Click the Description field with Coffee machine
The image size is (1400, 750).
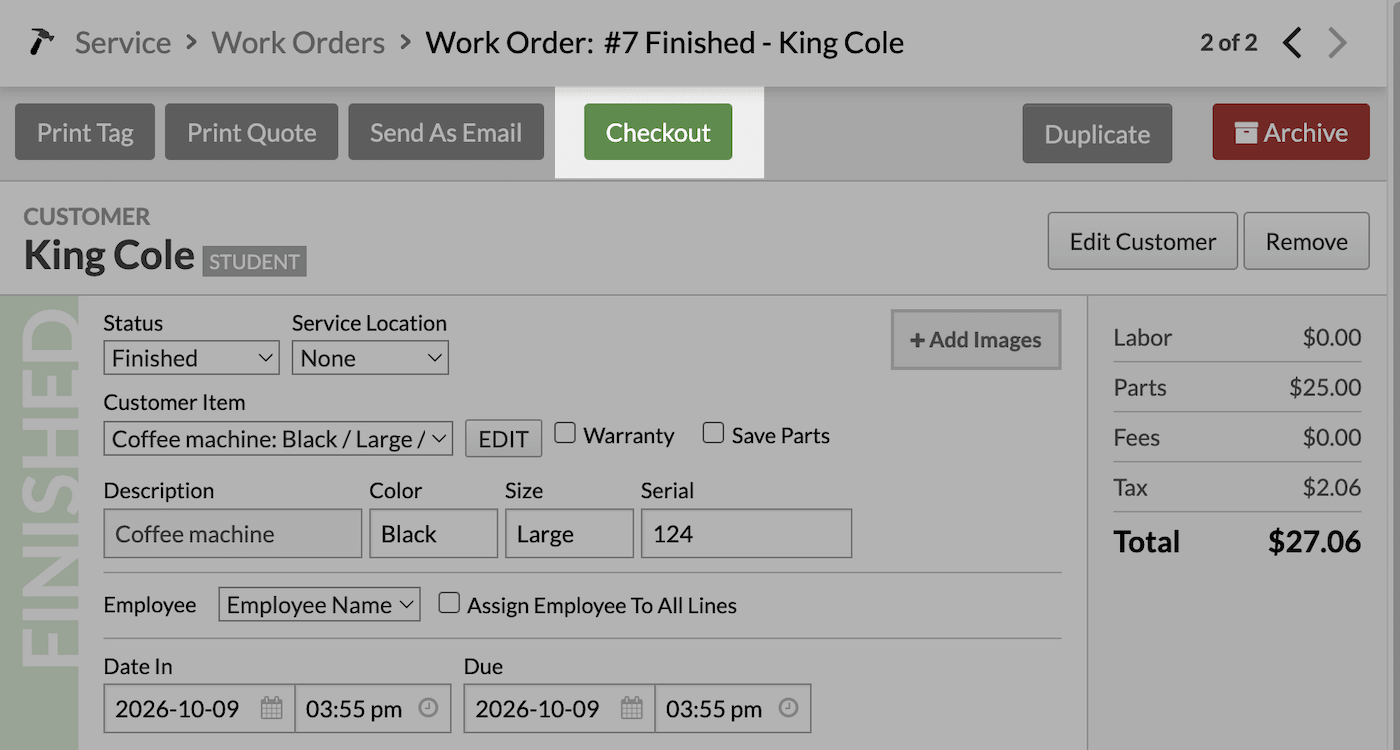(x=233, y=533)
